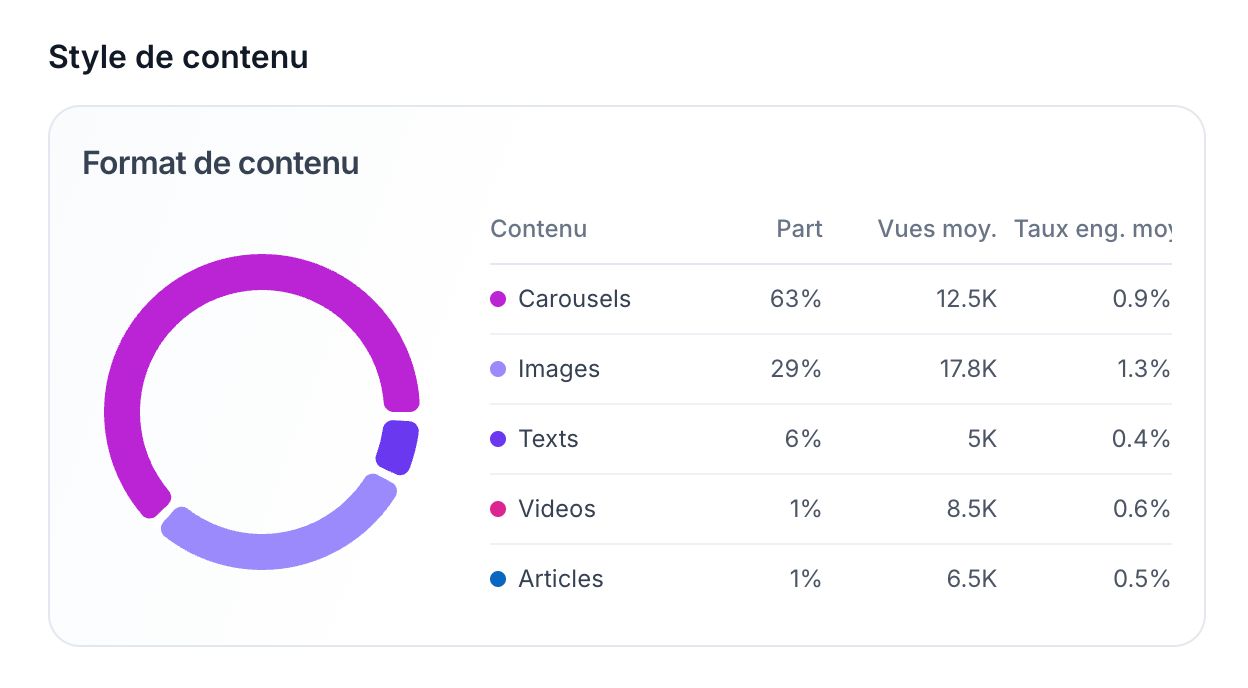Select the small violet Texts donut segment
1248x688 pixels.
click(397, 446)
